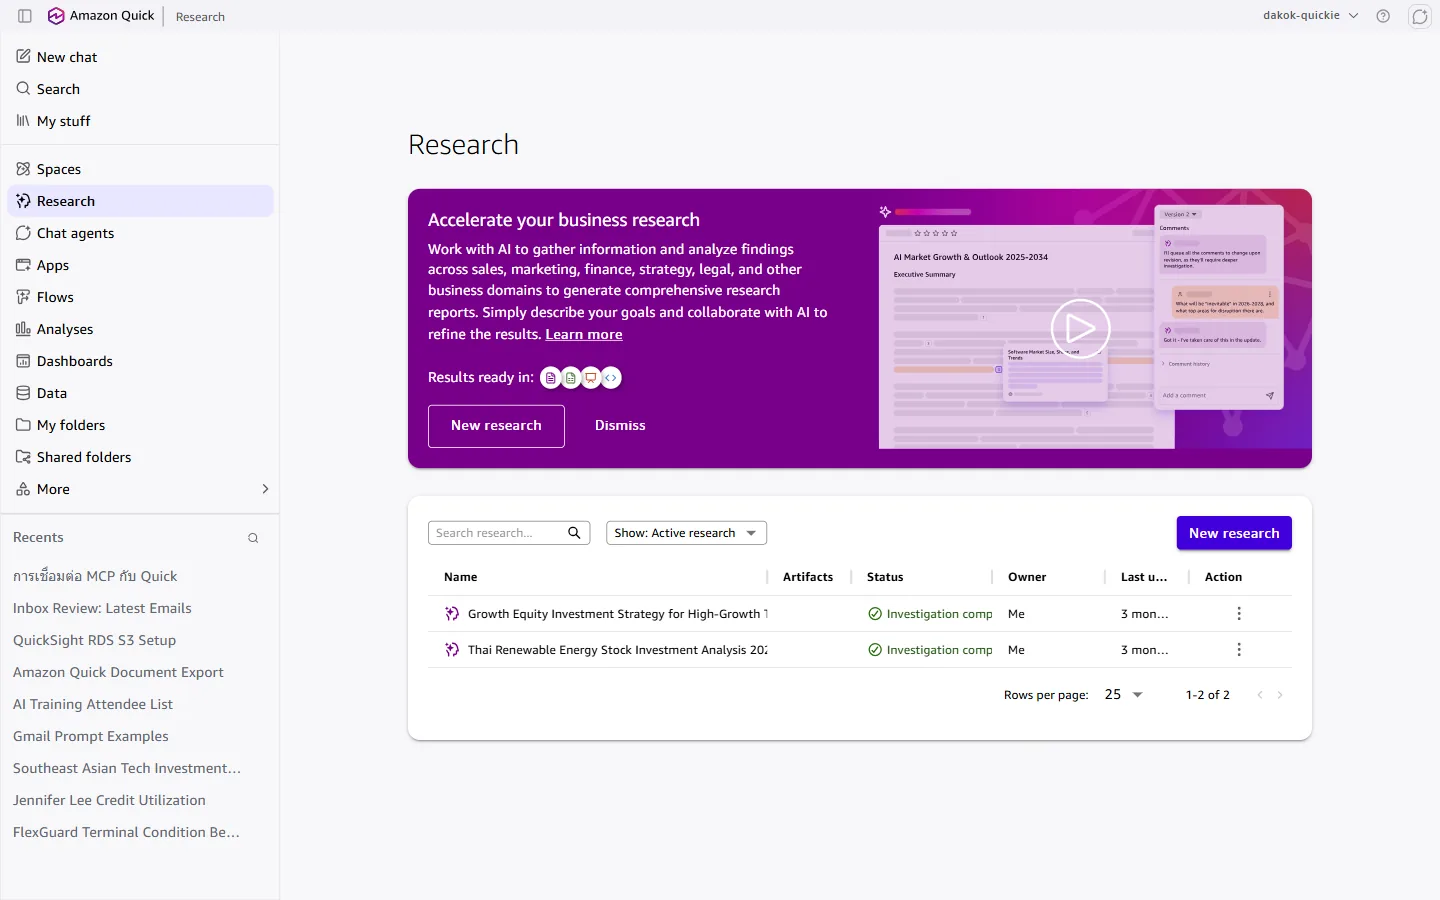Start a New chat
The height and width of the screenshot is (900, 1440).
pos(140,57)
